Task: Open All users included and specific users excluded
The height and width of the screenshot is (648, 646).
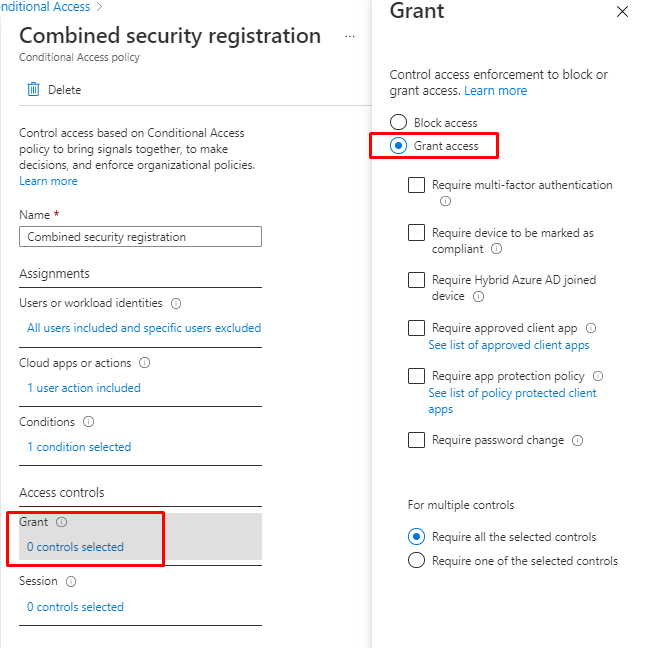Action: pyautogui.click(x=144, y=328)
